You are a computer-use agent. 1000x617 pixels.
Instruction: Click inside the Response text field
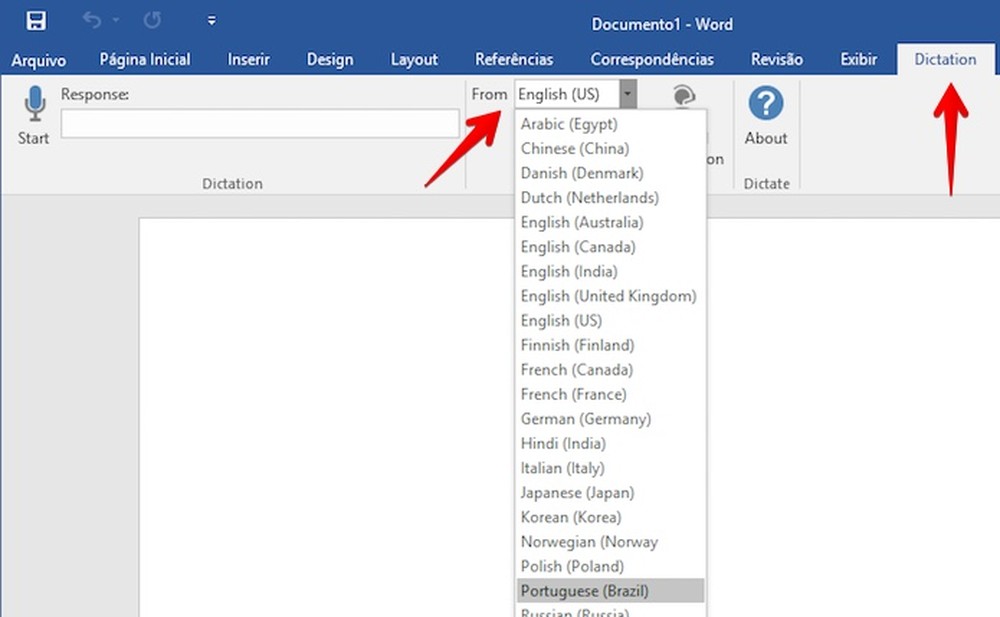click(x=259, y=124)
